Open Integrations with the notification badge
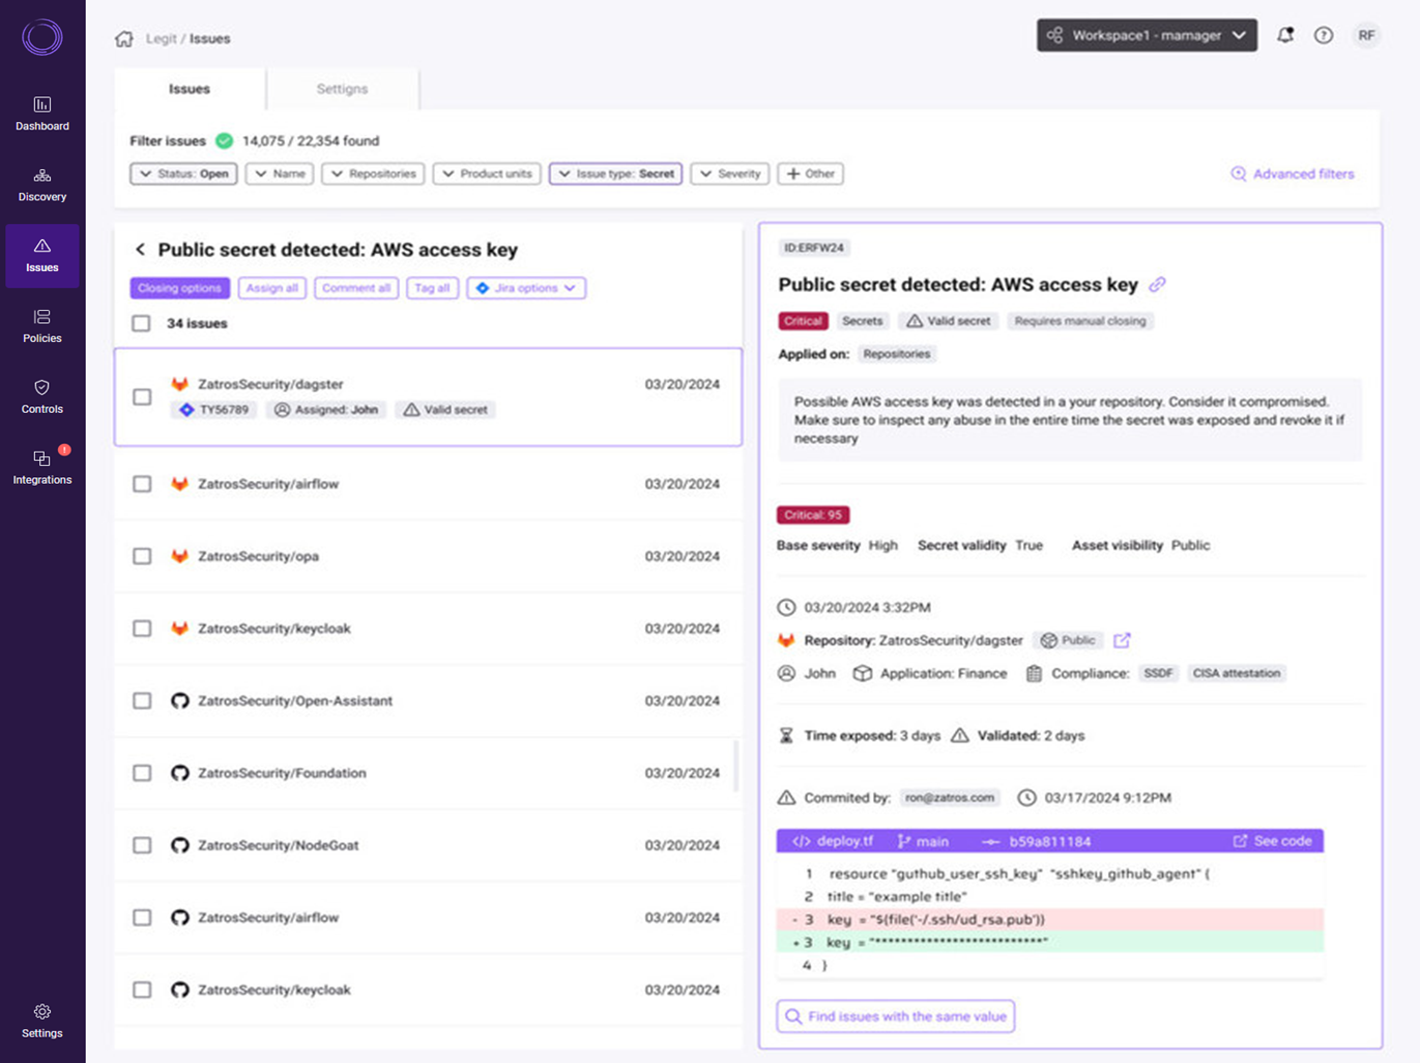This screenshot has height=1063, width=1420. 42,467
